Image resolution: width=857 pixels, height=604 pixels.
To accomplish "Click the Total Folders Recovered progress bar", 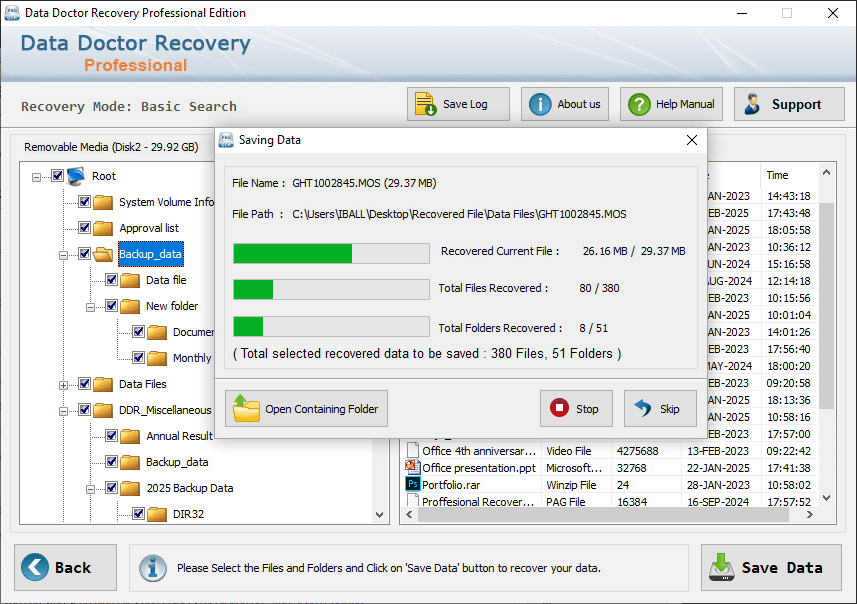I will (331, 326).
